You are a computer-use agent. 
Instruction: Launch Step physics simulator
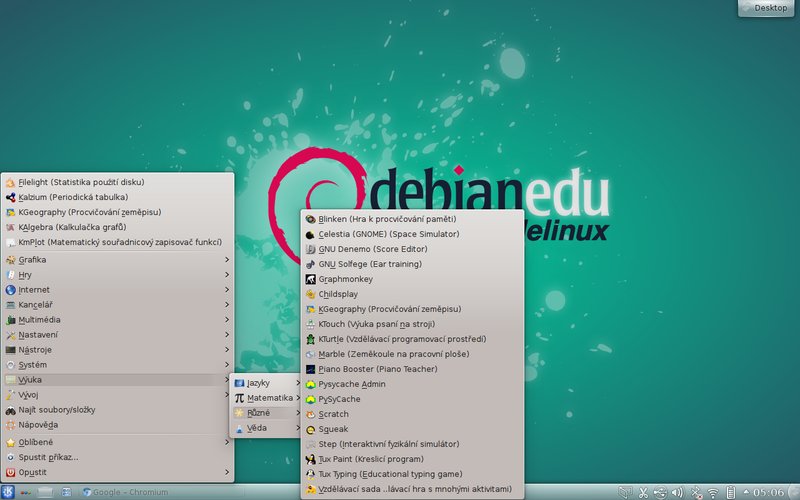(x=412, y=444)
